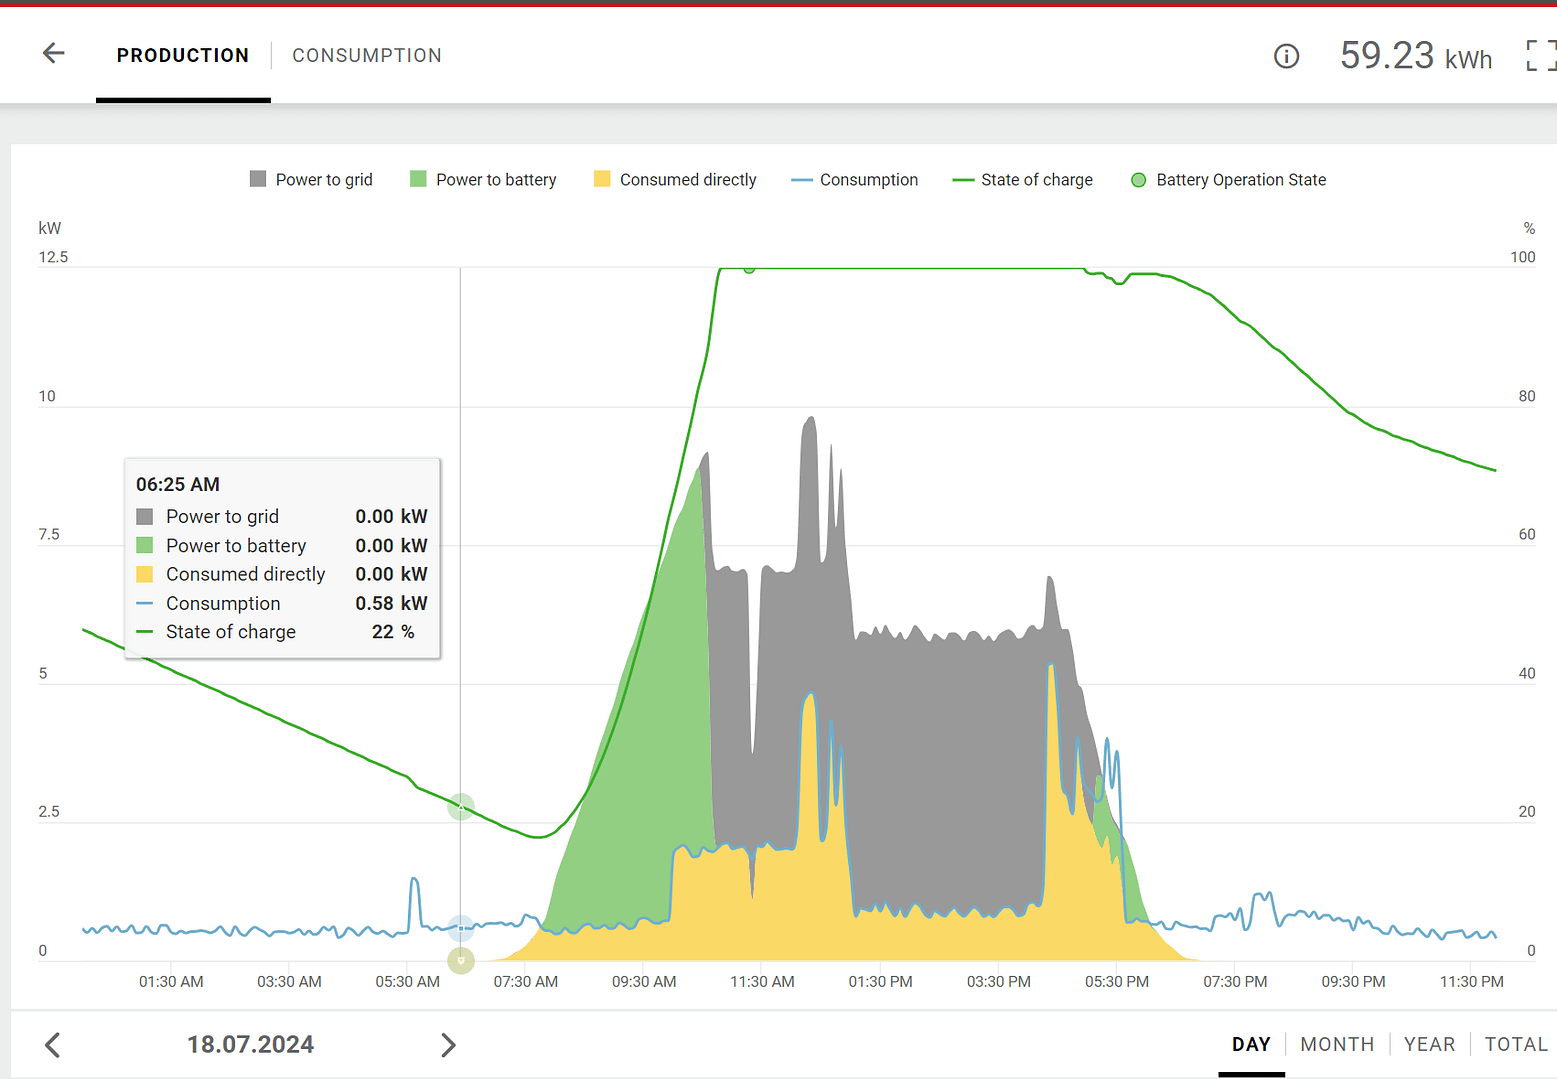Image resolution: width=1557 pixels, height=1079 pixels.
Task: Show the Total view
Action: (x=1515, y=1044)
